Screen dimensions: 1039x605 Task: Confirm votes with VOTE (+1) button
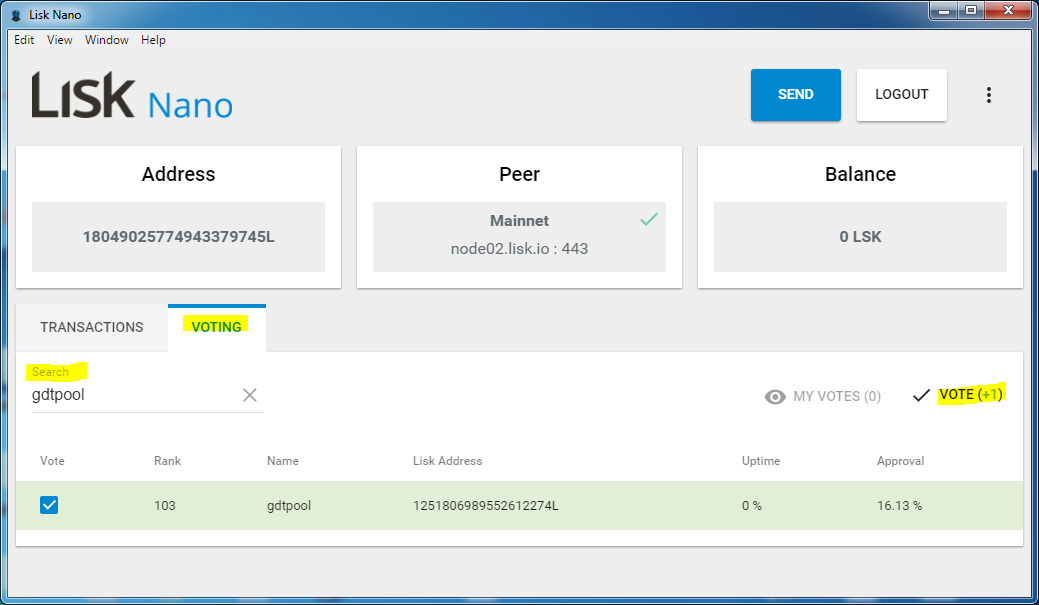point(958,395)
